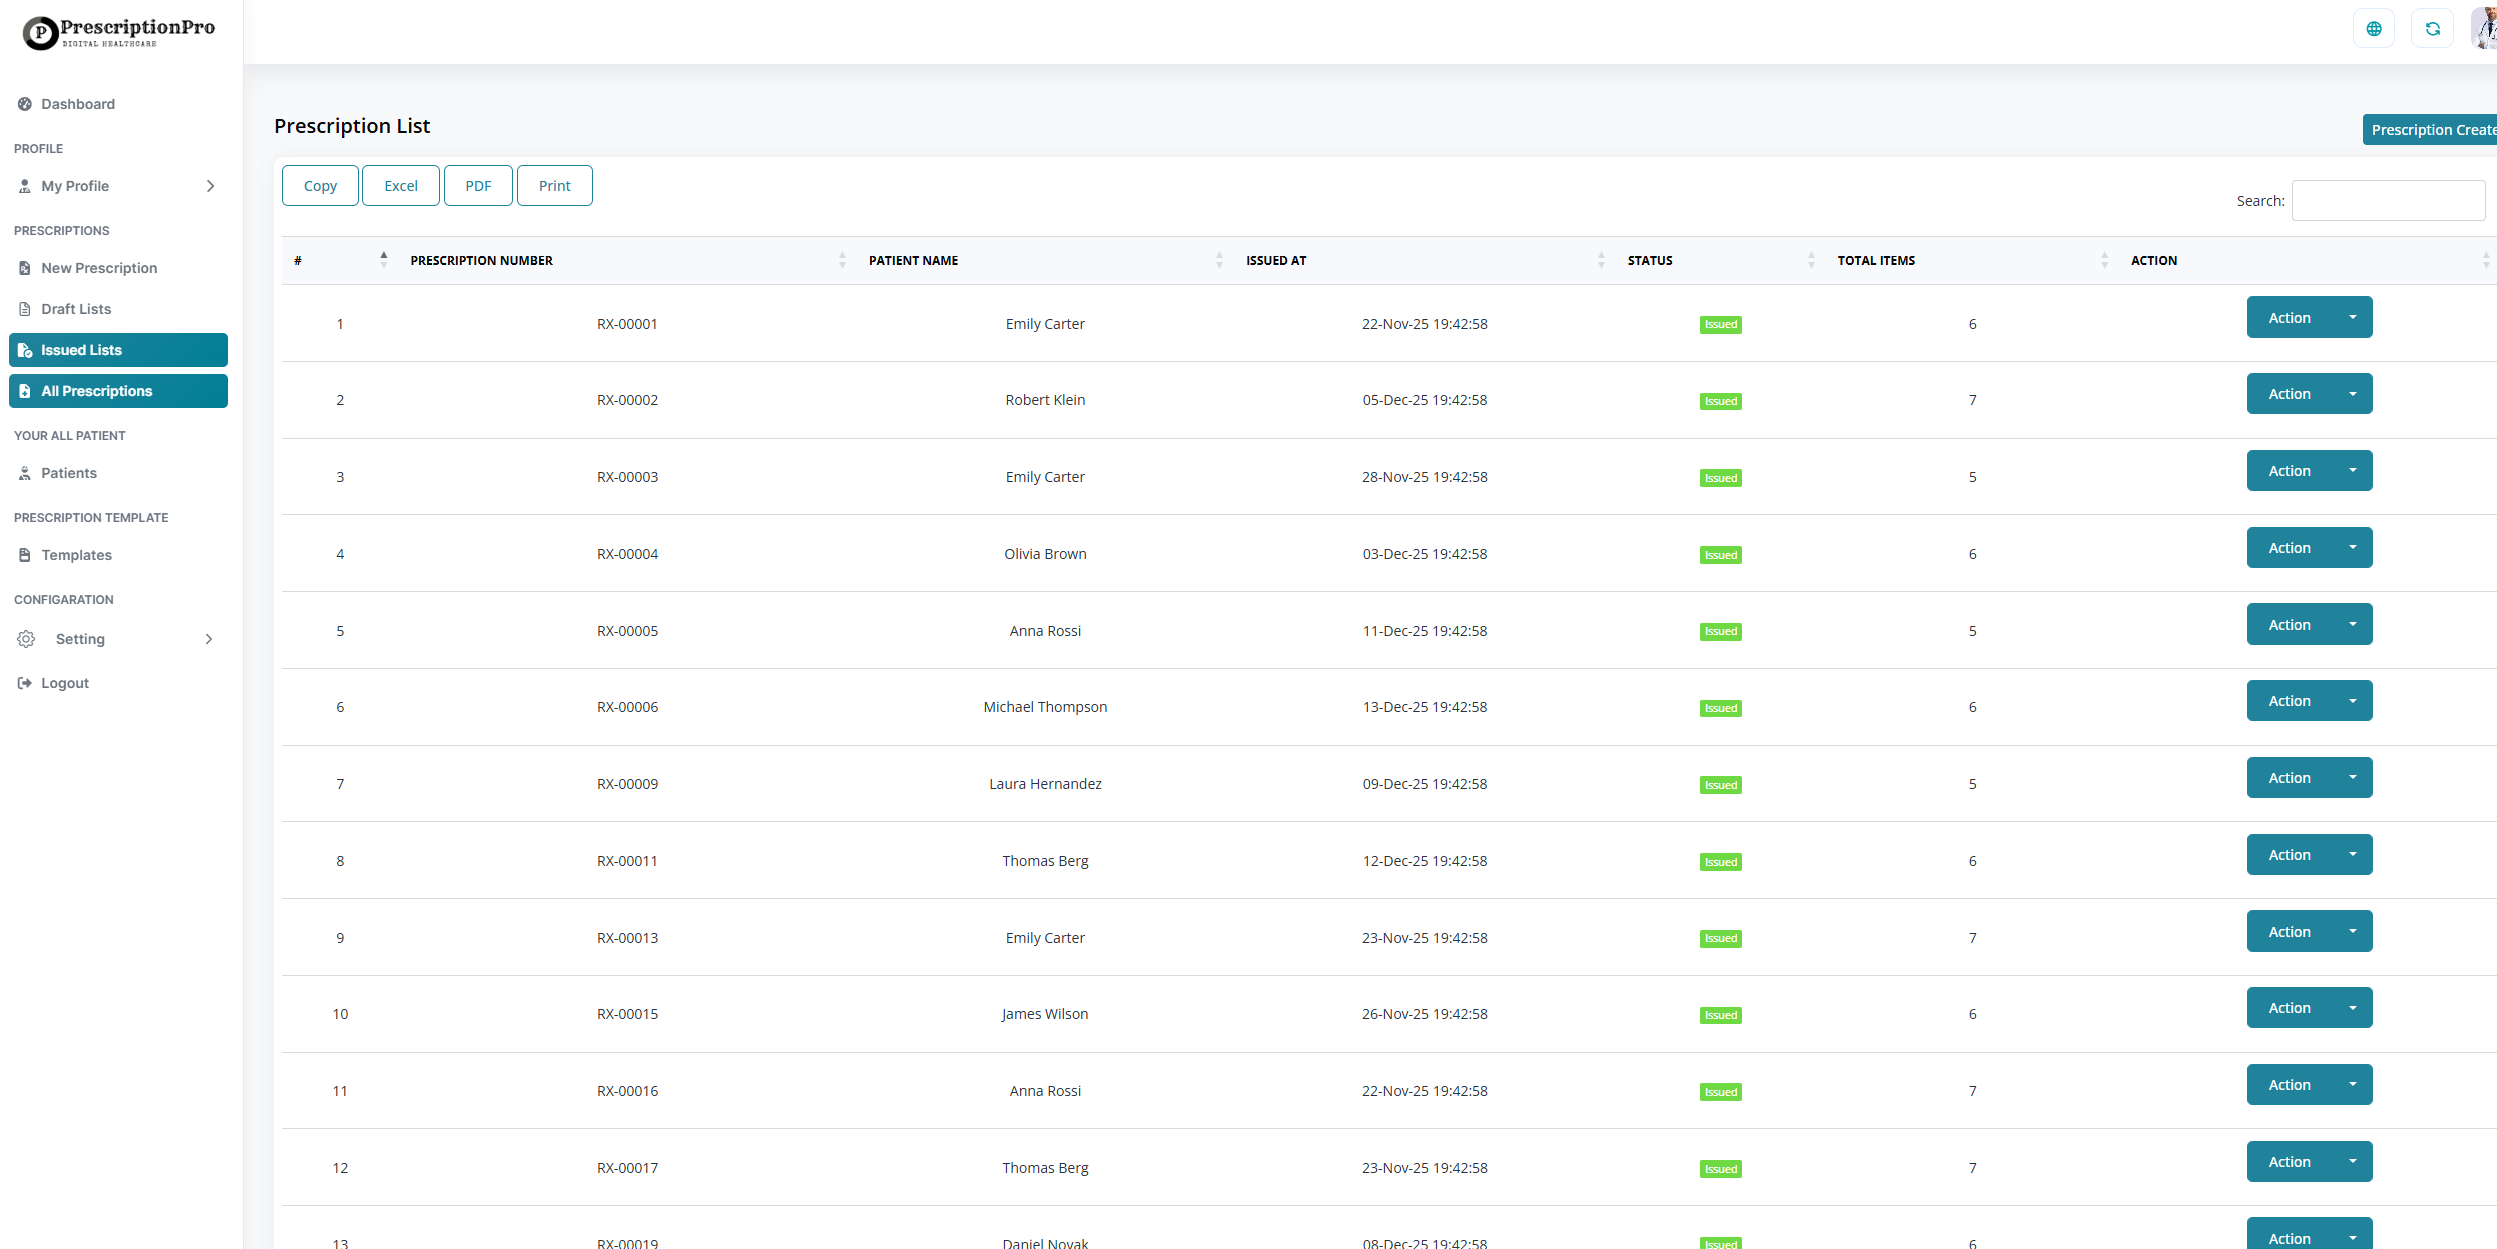Open Action dropdown arrow for RX-00001

2352,318
